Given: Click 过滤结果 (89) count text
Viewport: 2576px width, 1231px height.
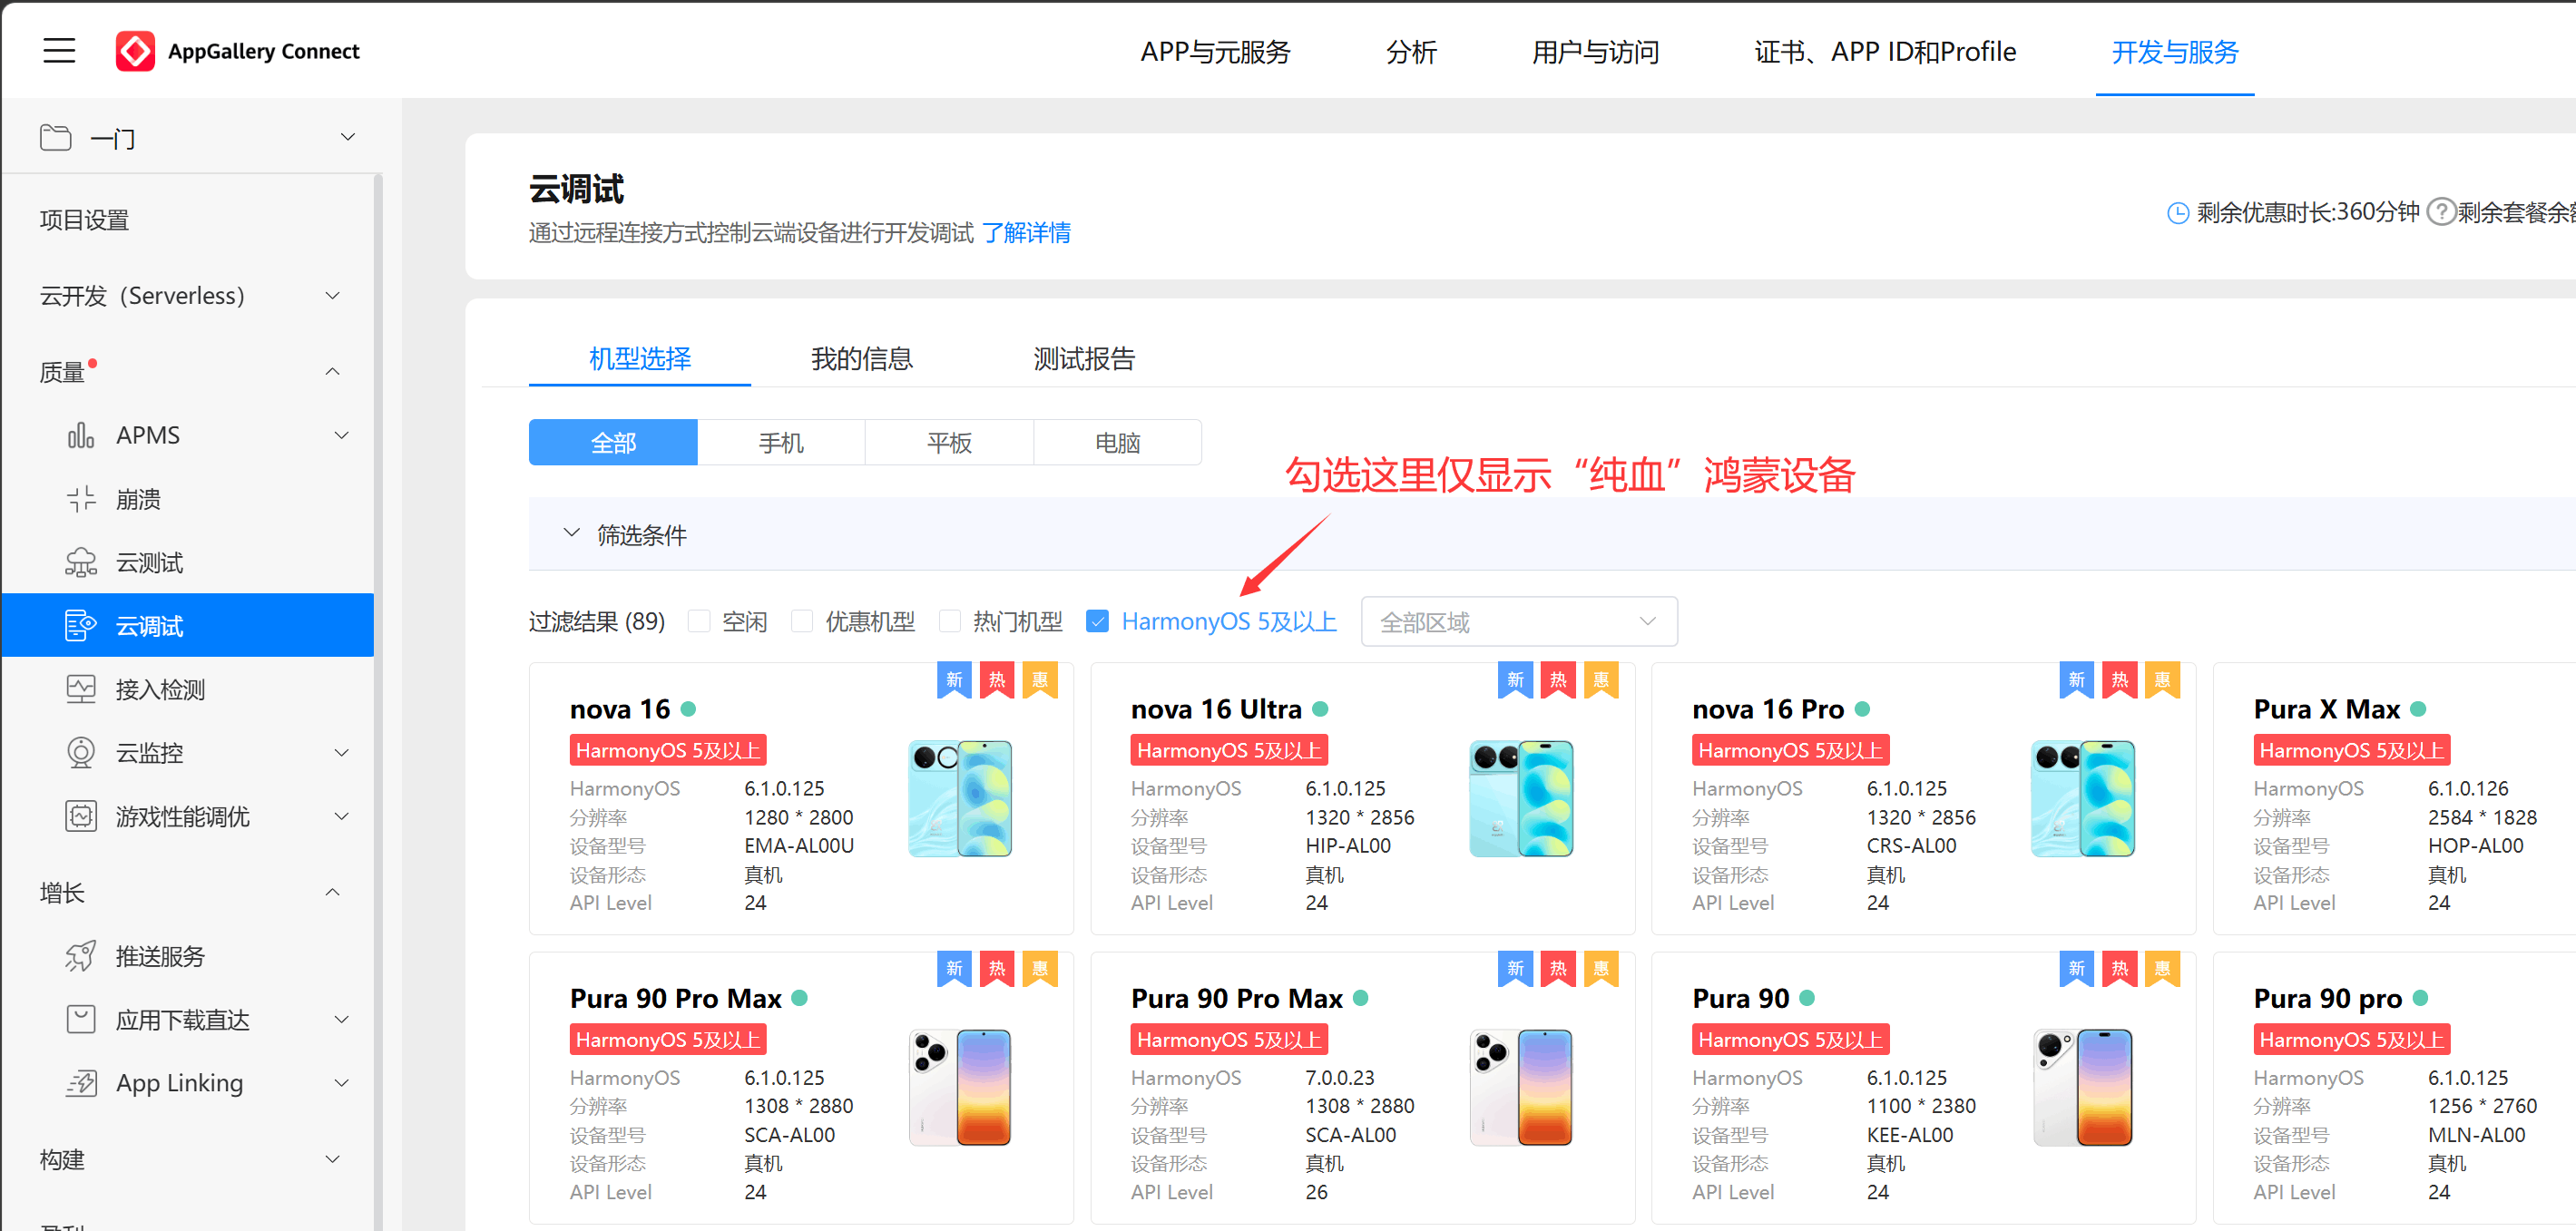Looking at the screenshot, I should point(597,622).
